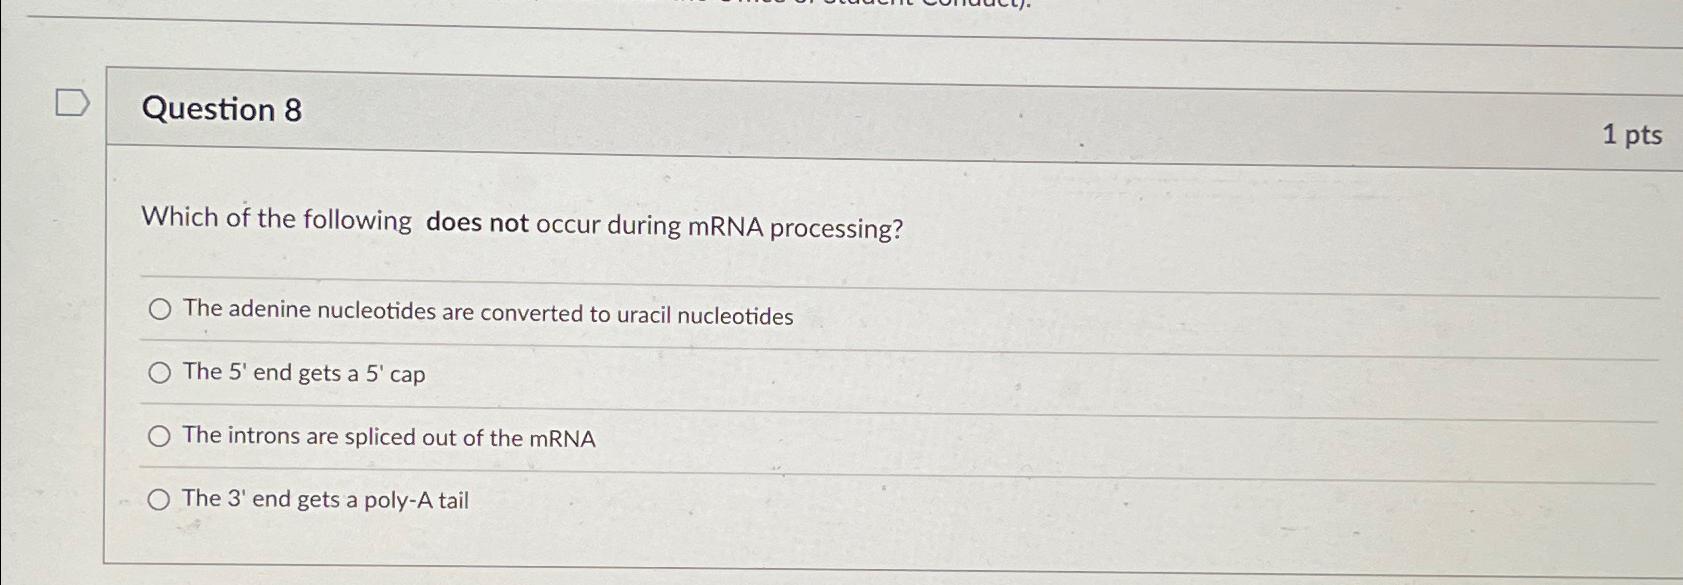Select radio button for adenine nucleotides answer

pos(159,311)
